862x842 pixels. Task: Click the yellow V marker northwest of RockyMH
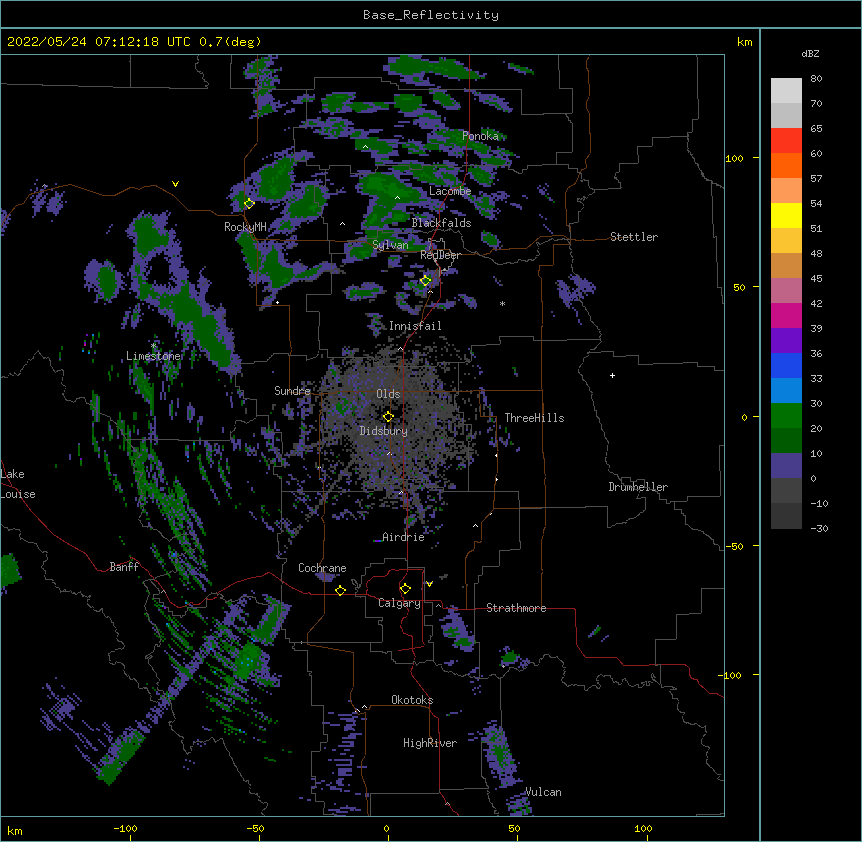[175, 184]
